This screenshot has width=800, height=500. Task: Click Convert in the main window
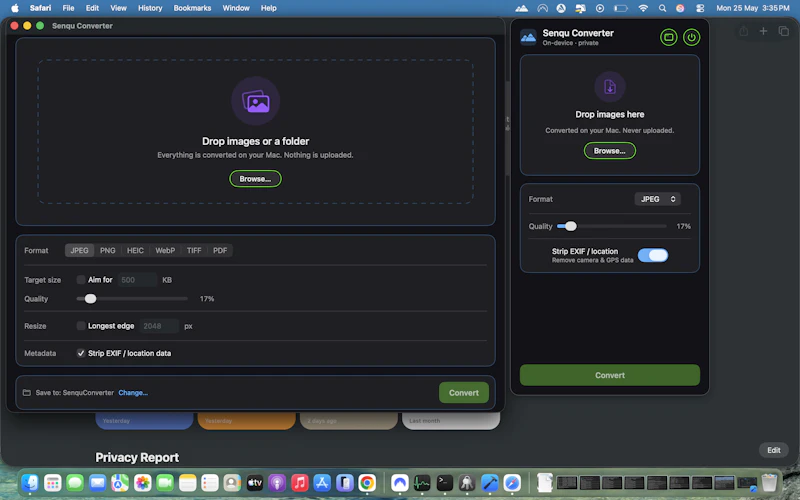[x=464, y=392]
